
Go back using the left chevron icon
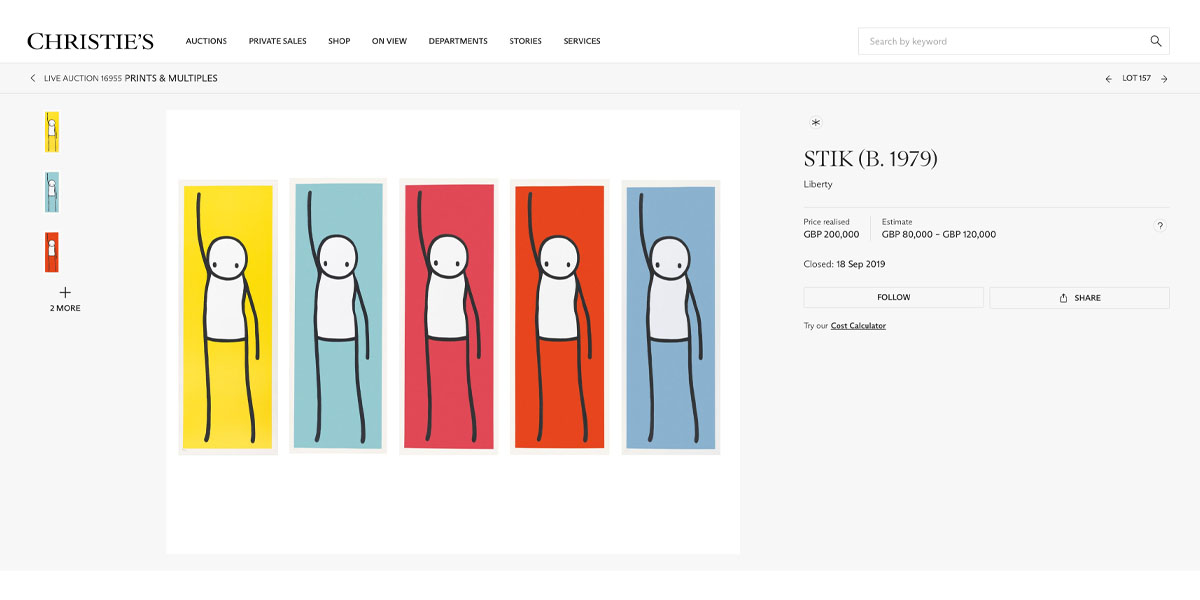33,78
